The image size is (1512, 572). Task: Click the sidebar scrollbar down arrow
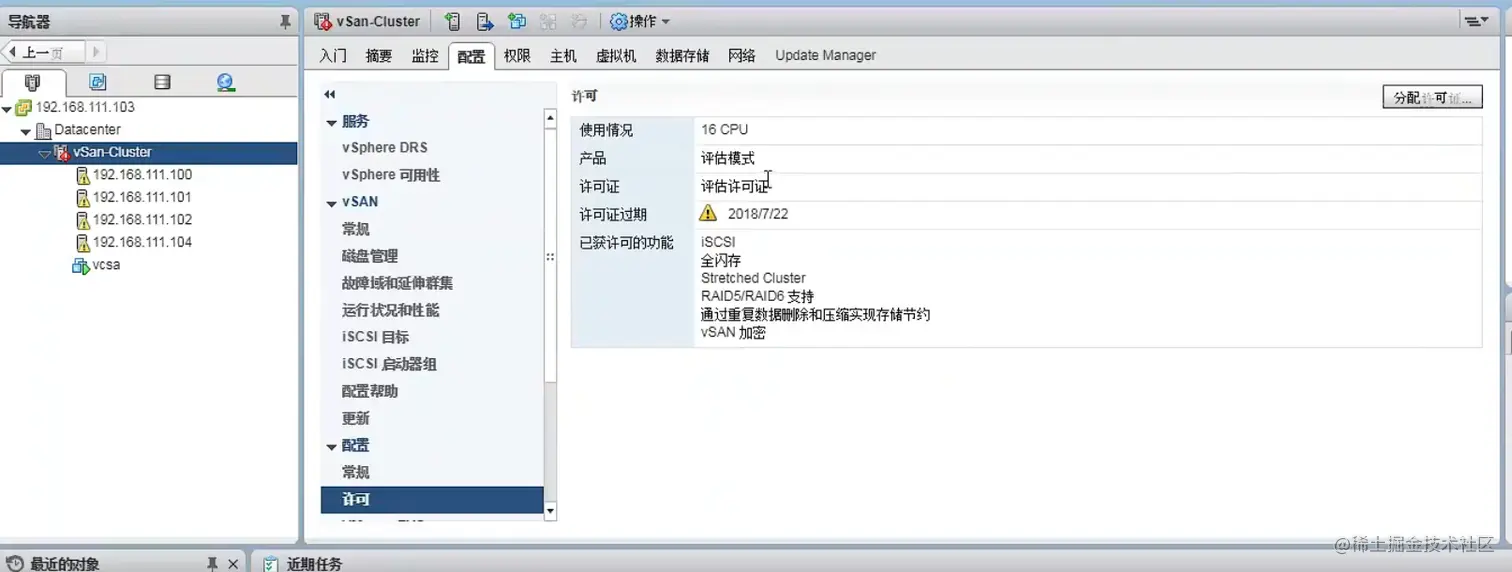pyautogui.click(x=550, y=511)
